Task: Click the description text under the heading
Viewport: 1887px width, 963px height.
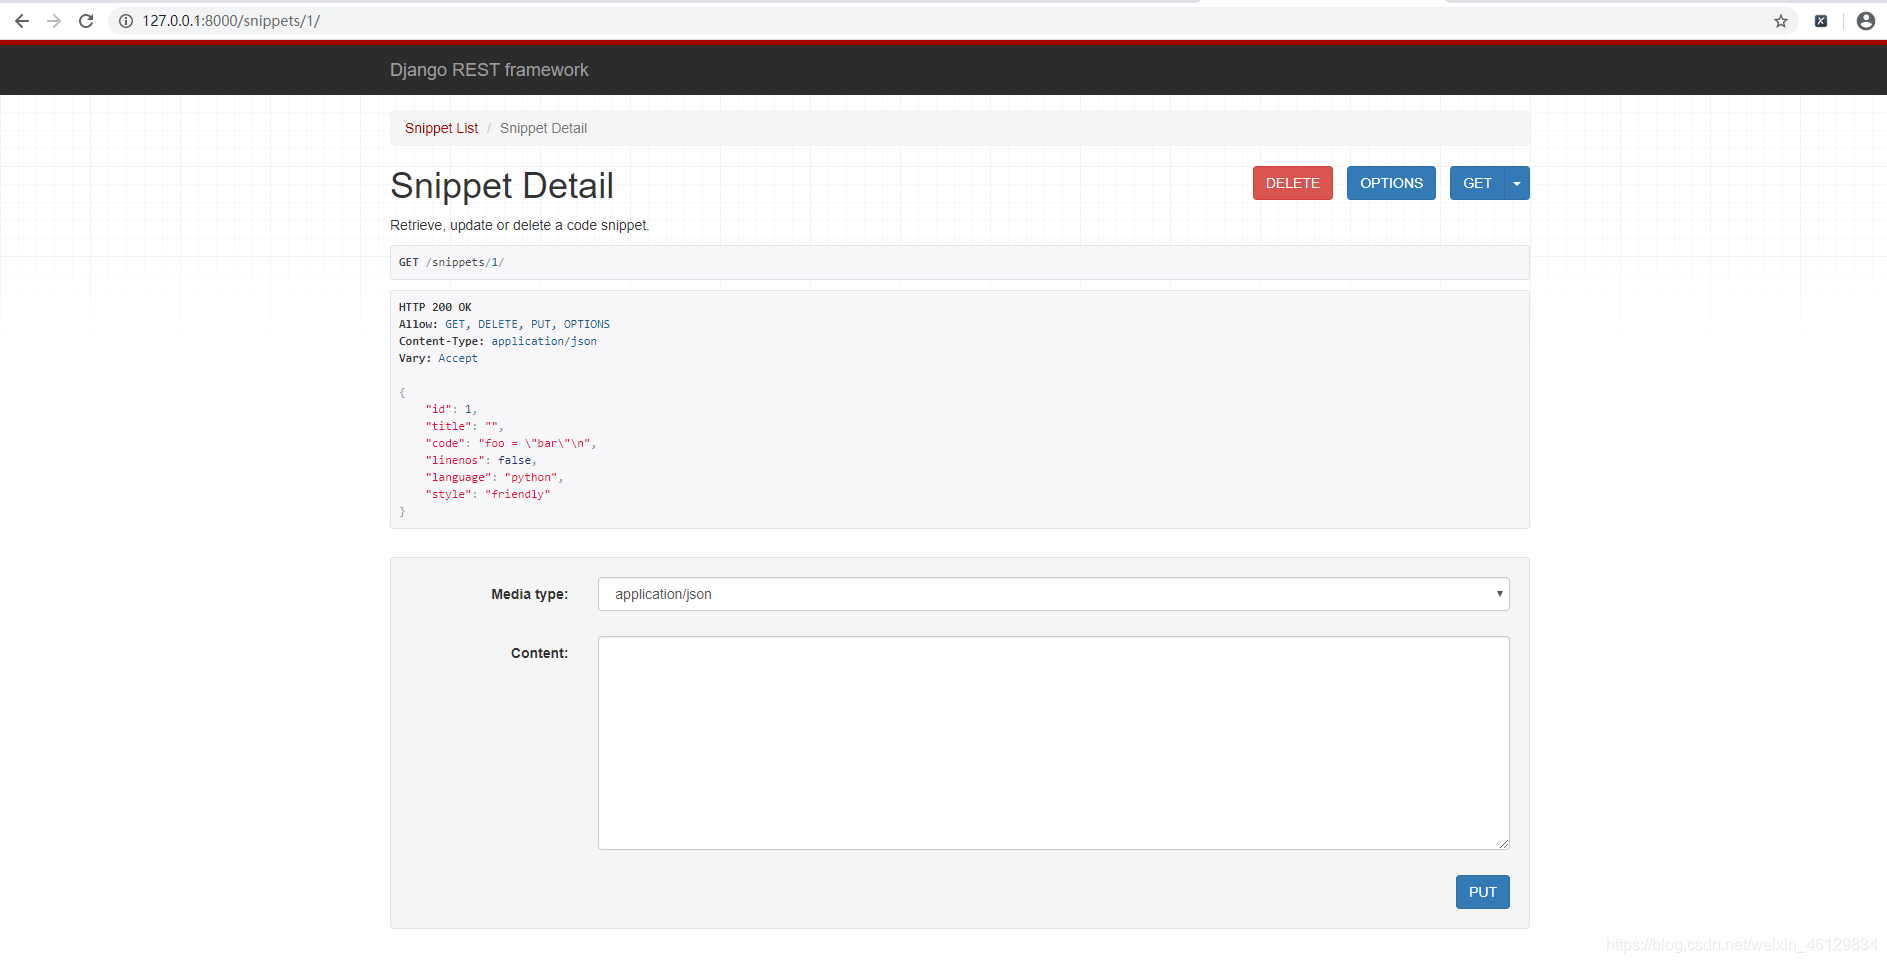Action: (520, 225)
